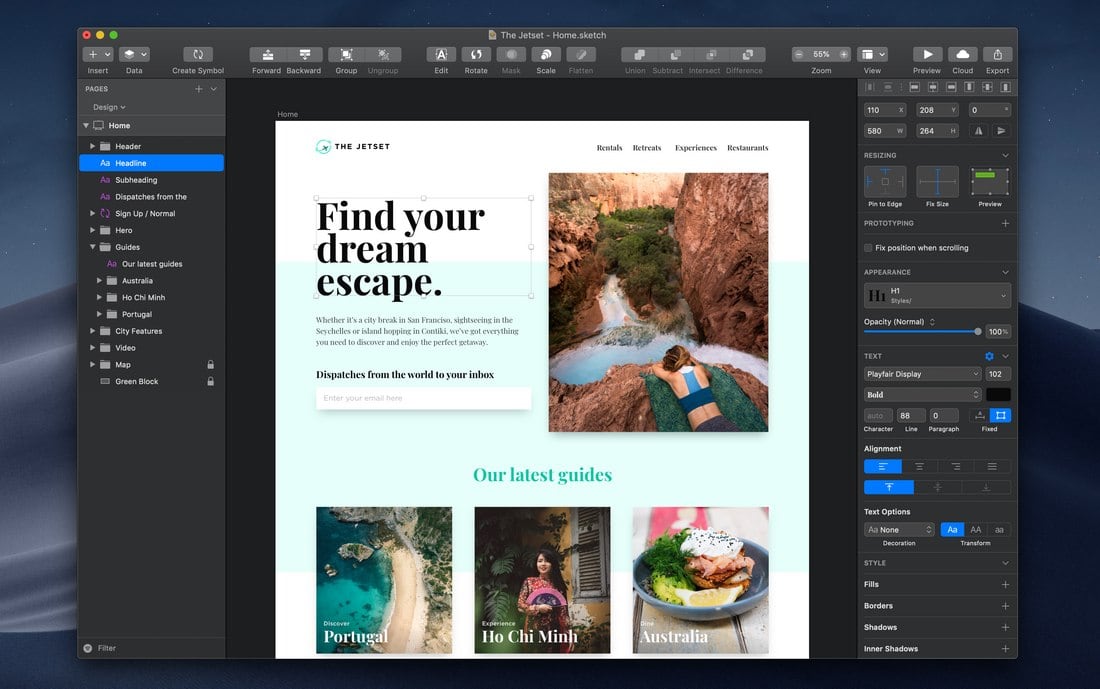The height and width of the screenshot is (689, 1100).
Task: Collapse the Resizing section
Action: coord(1005,156)
